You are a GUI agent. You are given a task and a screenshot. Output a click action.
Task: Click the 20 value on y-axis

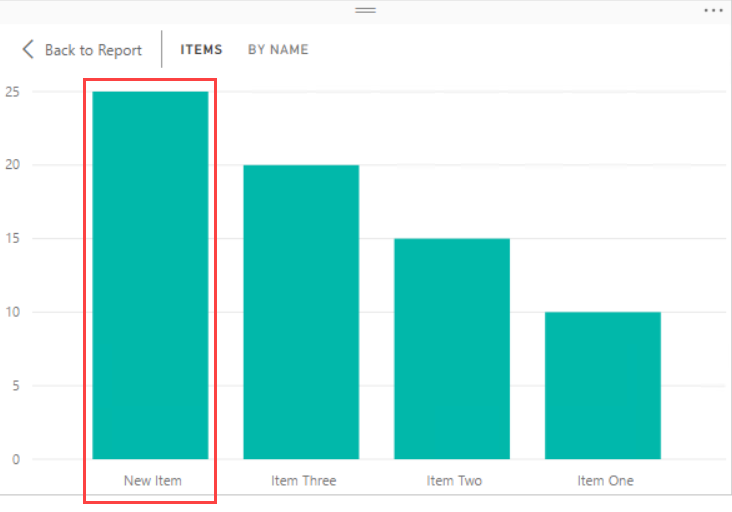click(13, 165)
